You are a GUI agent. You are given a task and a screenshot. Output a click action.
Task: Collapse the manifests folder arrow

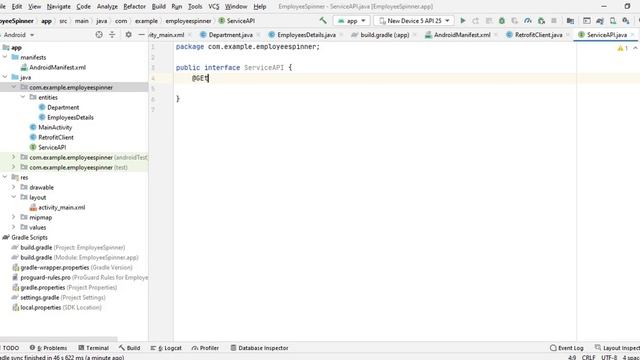[x=5, y=57]
